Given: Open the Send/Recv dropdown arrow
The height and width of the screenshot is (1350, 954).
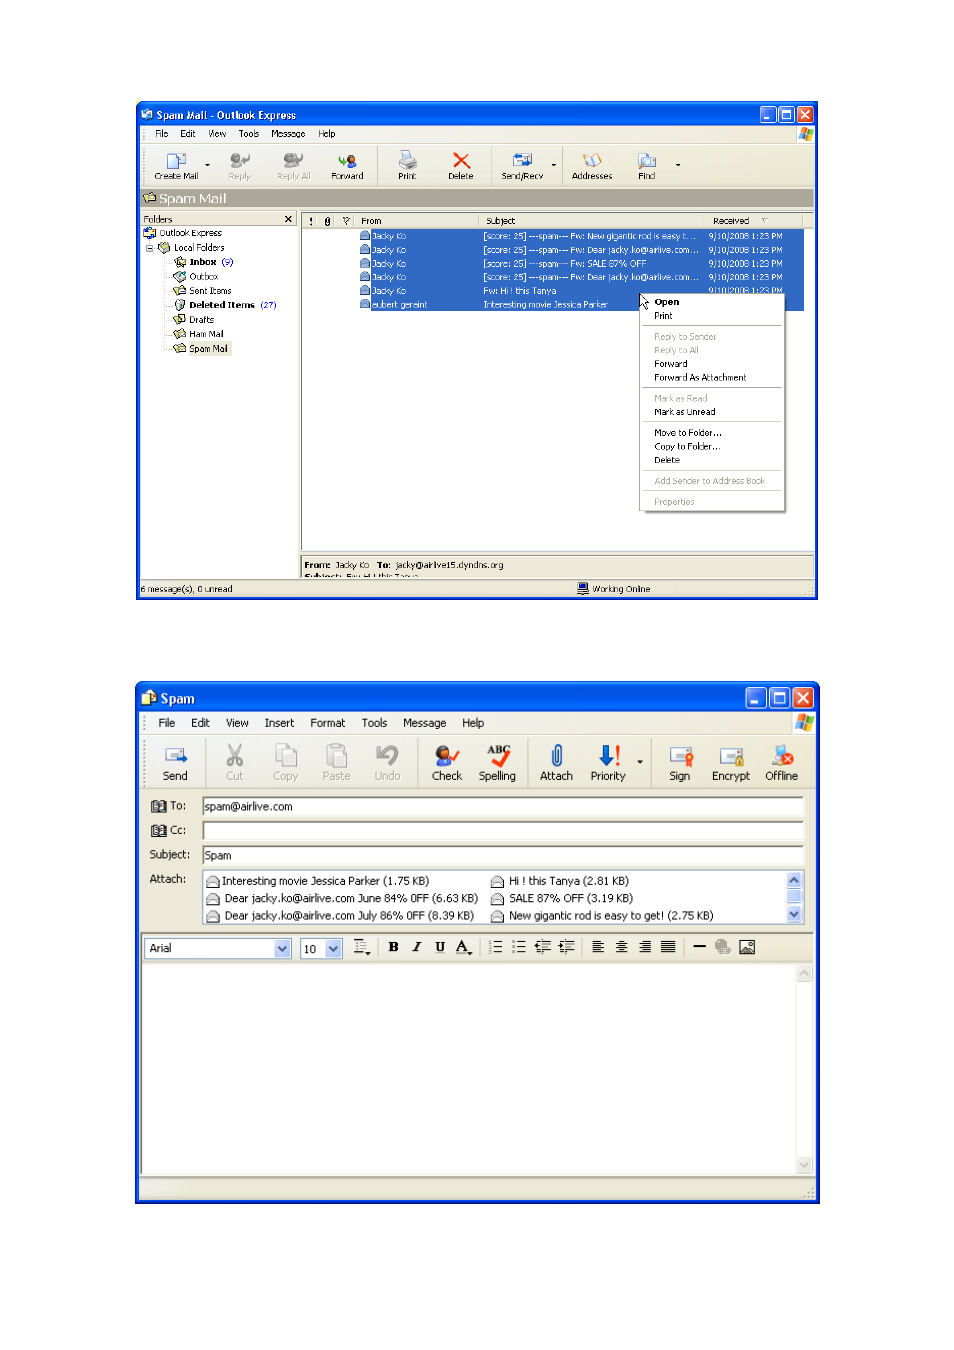Looking at the screenshot, I should (554, 165).
